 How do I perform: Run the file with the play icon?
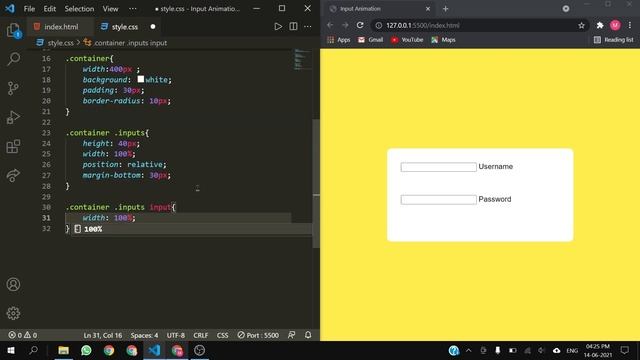(278, 27)
